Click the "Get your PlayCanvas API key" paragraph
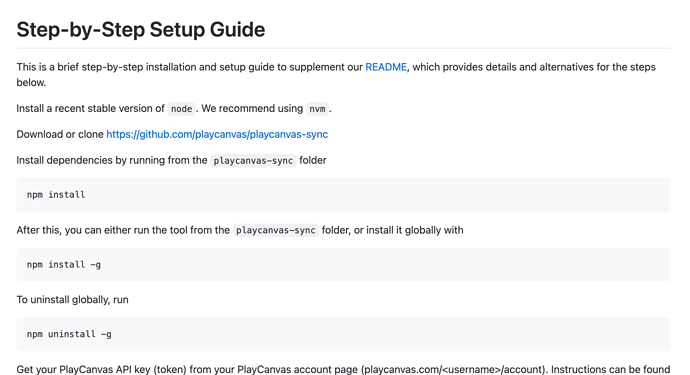The height and width of the screenshot is (375, 690). (343, 369)
